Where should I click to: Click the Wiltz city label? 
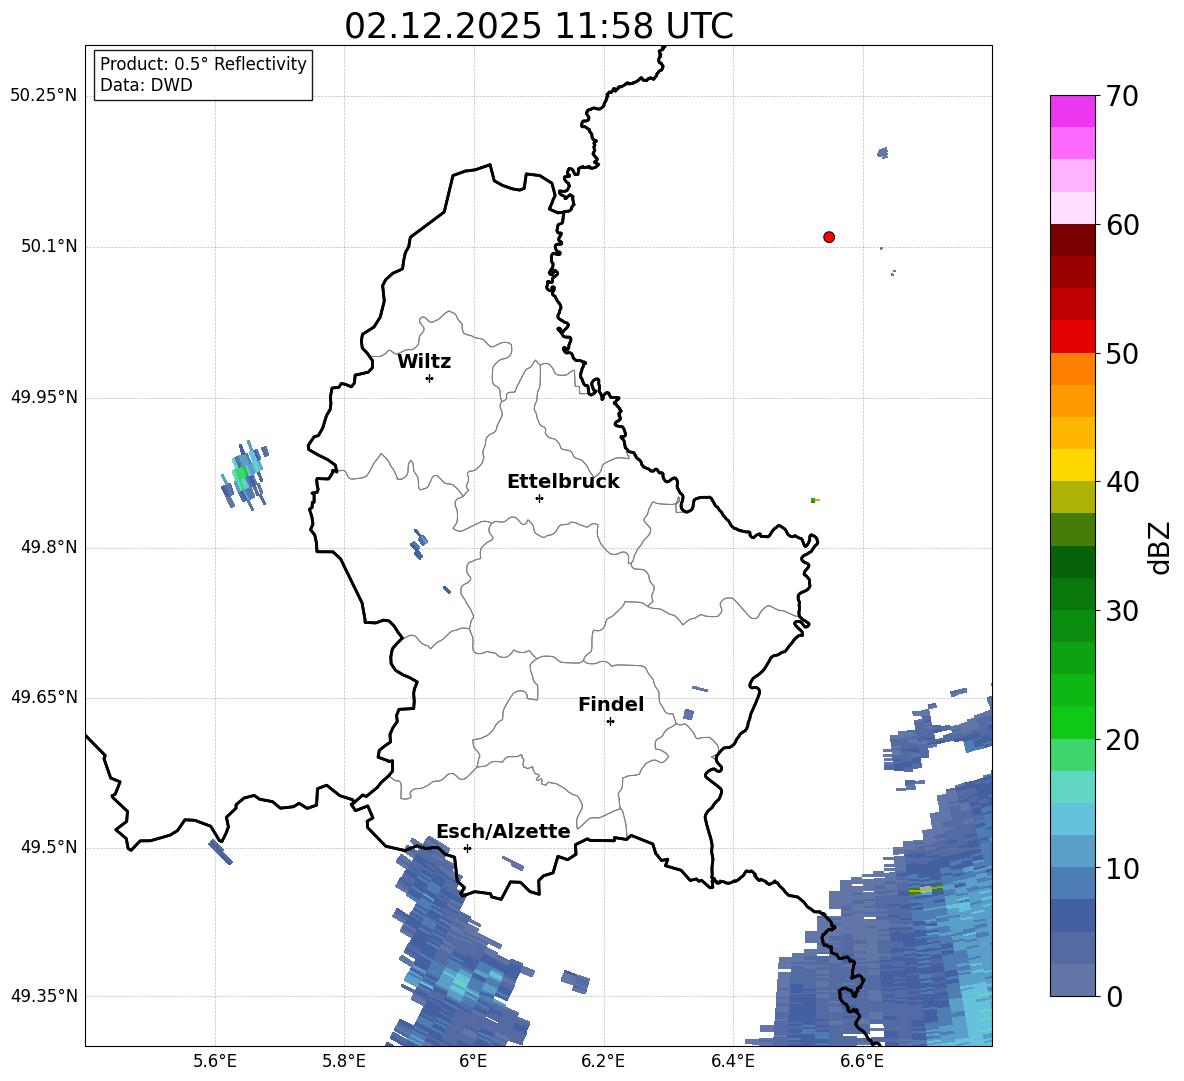point(424,362)
